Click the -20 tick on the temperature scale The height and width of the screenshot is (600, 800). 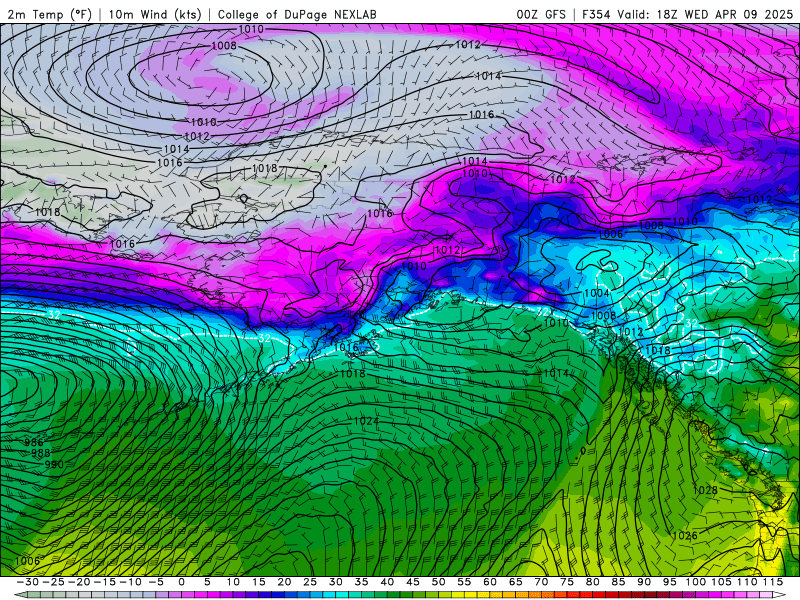pyautogui.click(x=79, y=582)
